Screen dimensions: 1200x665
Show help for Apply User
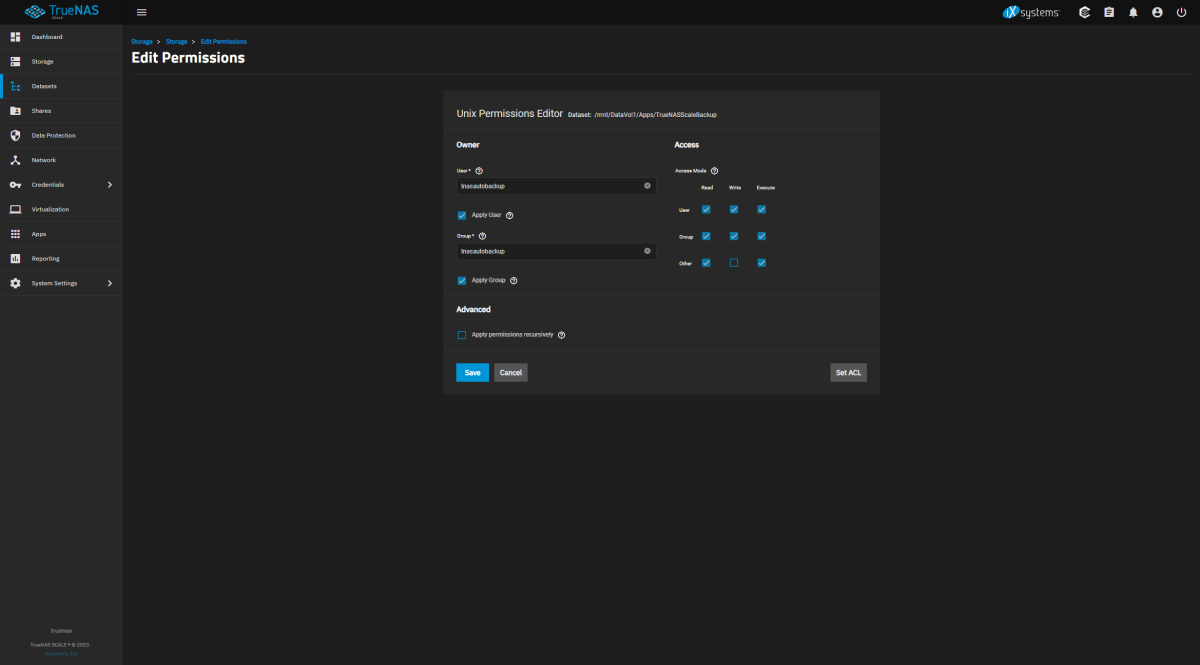(510, 215)
